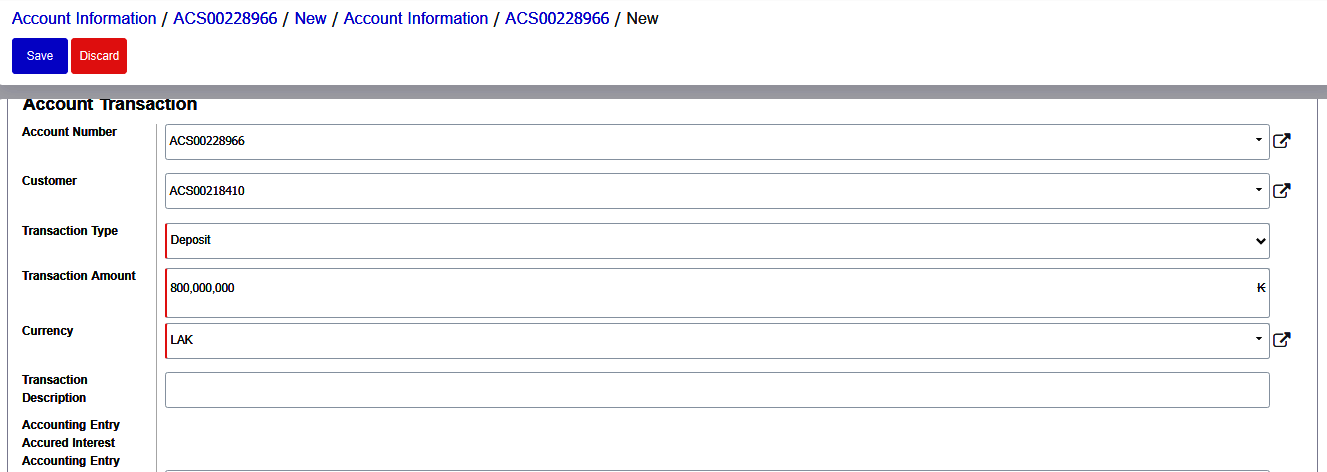Open the Currency record external link icon
The width and height of the screenshot is (1327, 472).
(1281, 340)
